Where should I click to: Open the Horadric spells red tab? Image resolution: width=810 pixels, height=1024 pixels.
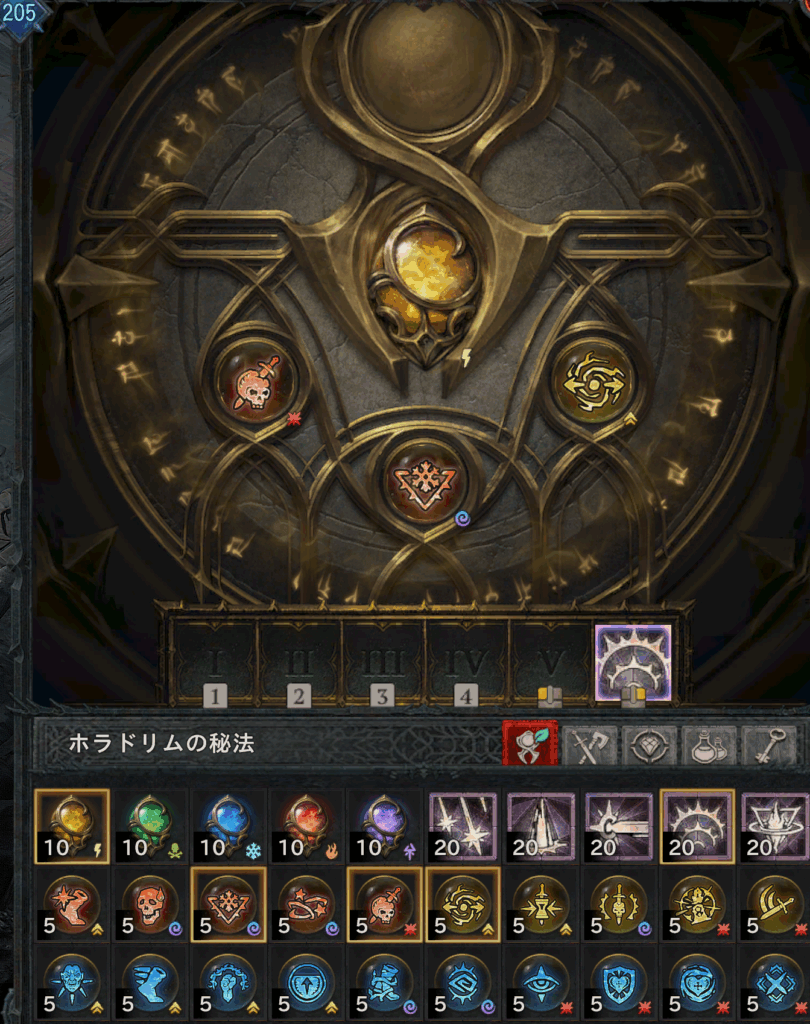pos(530,743)
